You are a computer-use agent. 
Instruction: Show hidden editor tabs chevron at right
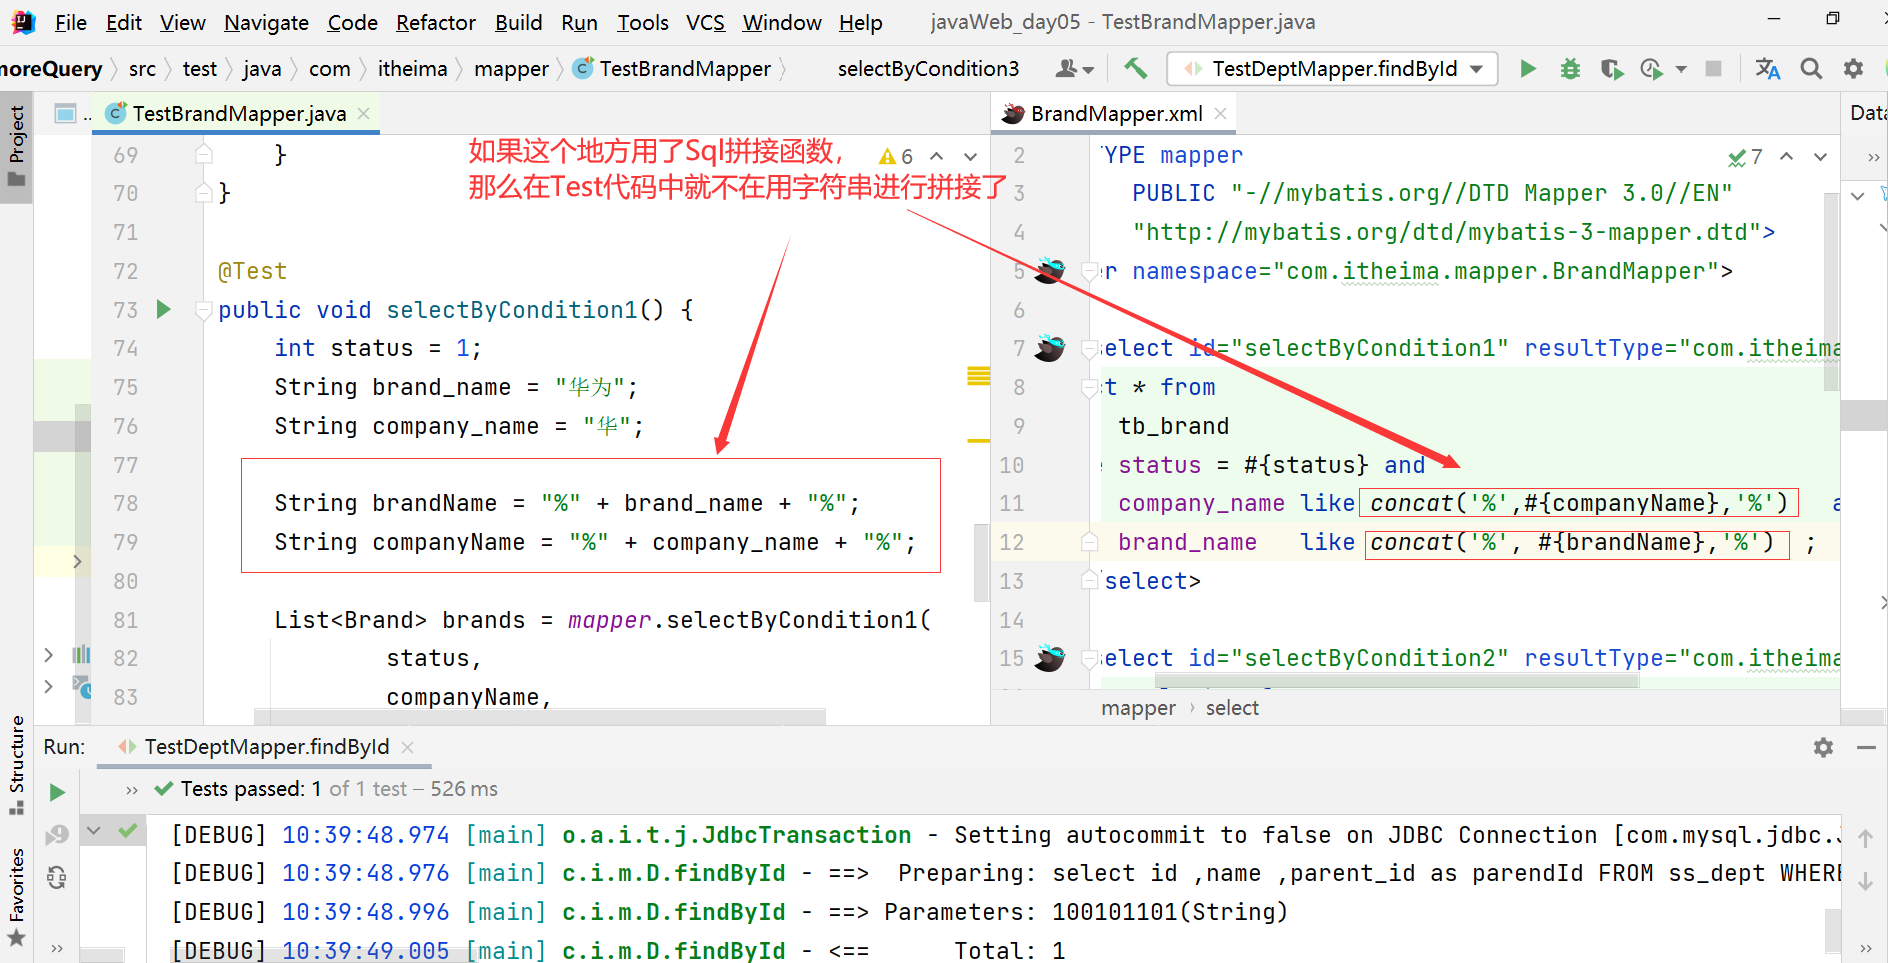click(1873, 157)
